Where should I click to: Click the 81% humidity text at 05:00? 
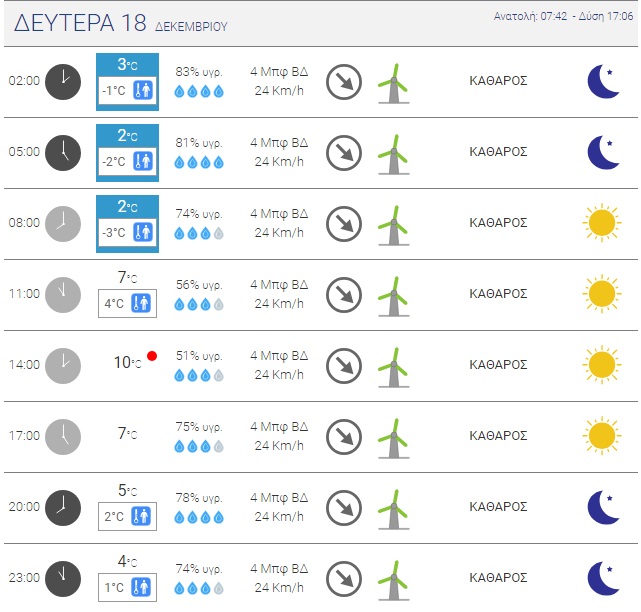click(x=199, y=142)
